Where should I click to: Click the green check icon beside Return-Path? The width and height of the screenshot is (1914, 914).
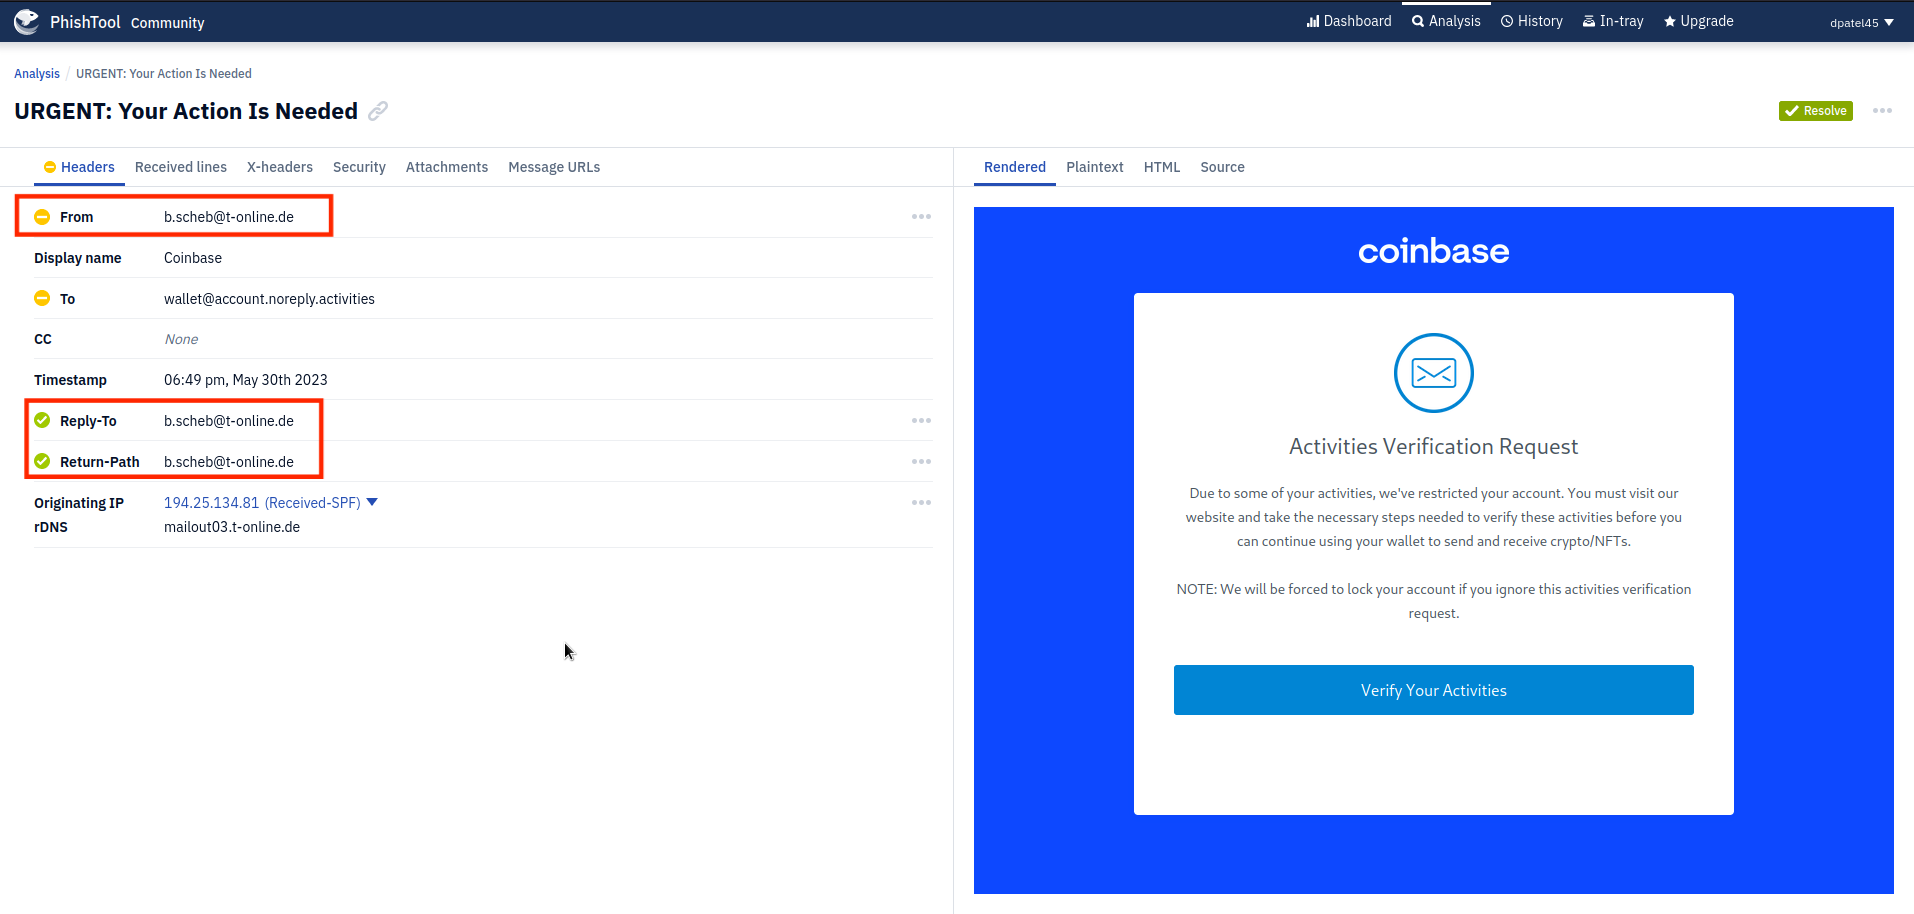(42, 461)
